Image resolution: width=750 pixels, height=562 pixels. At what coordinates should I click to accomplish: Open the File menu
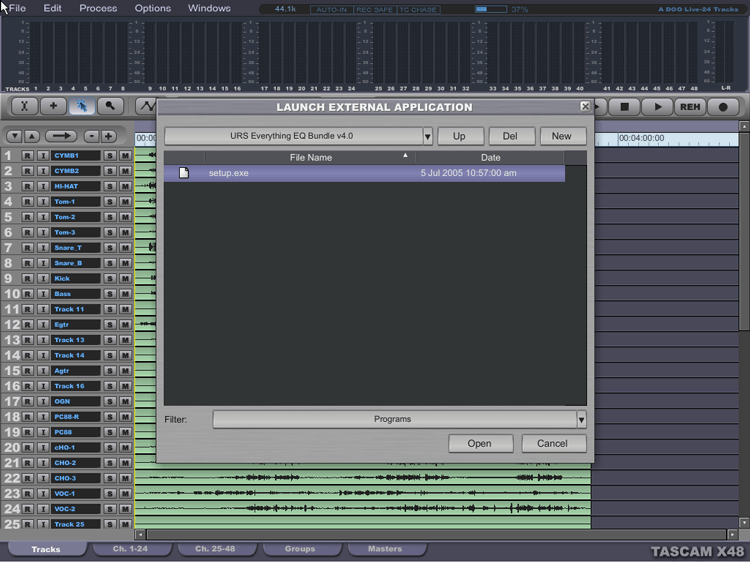coord(17,8)
